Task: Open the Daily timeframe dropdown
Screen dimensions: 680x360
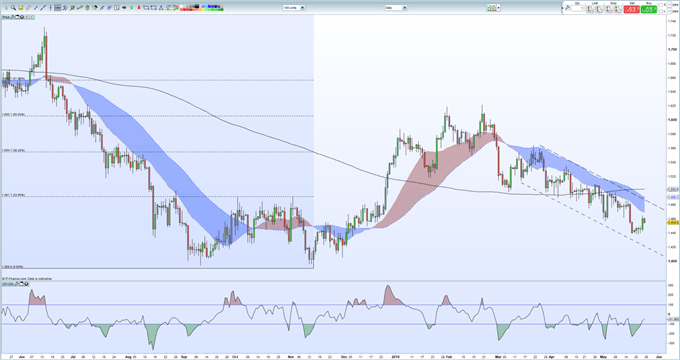Action: (x=396, y=8)
